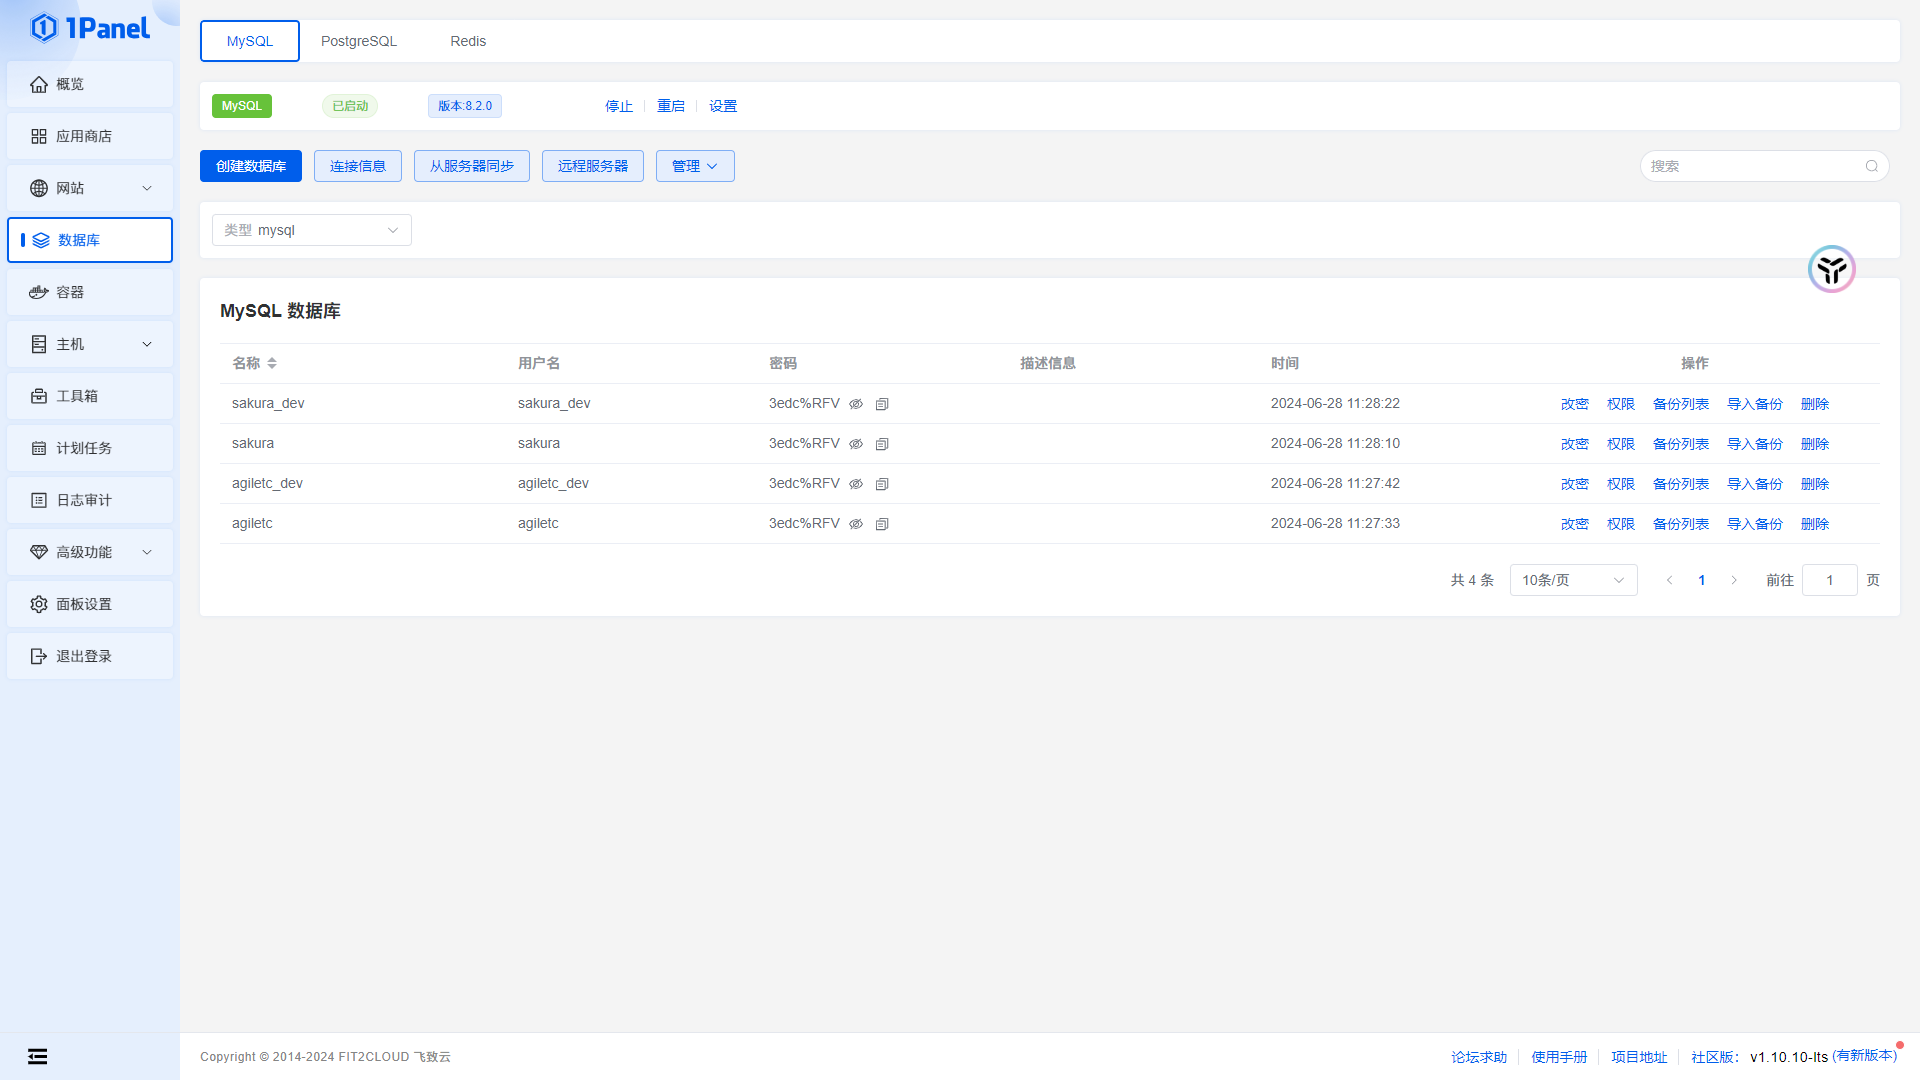Click the green MySQL tag
Image resolution: width=1920 pixels, height=1080 pixels.
[242, 106]
